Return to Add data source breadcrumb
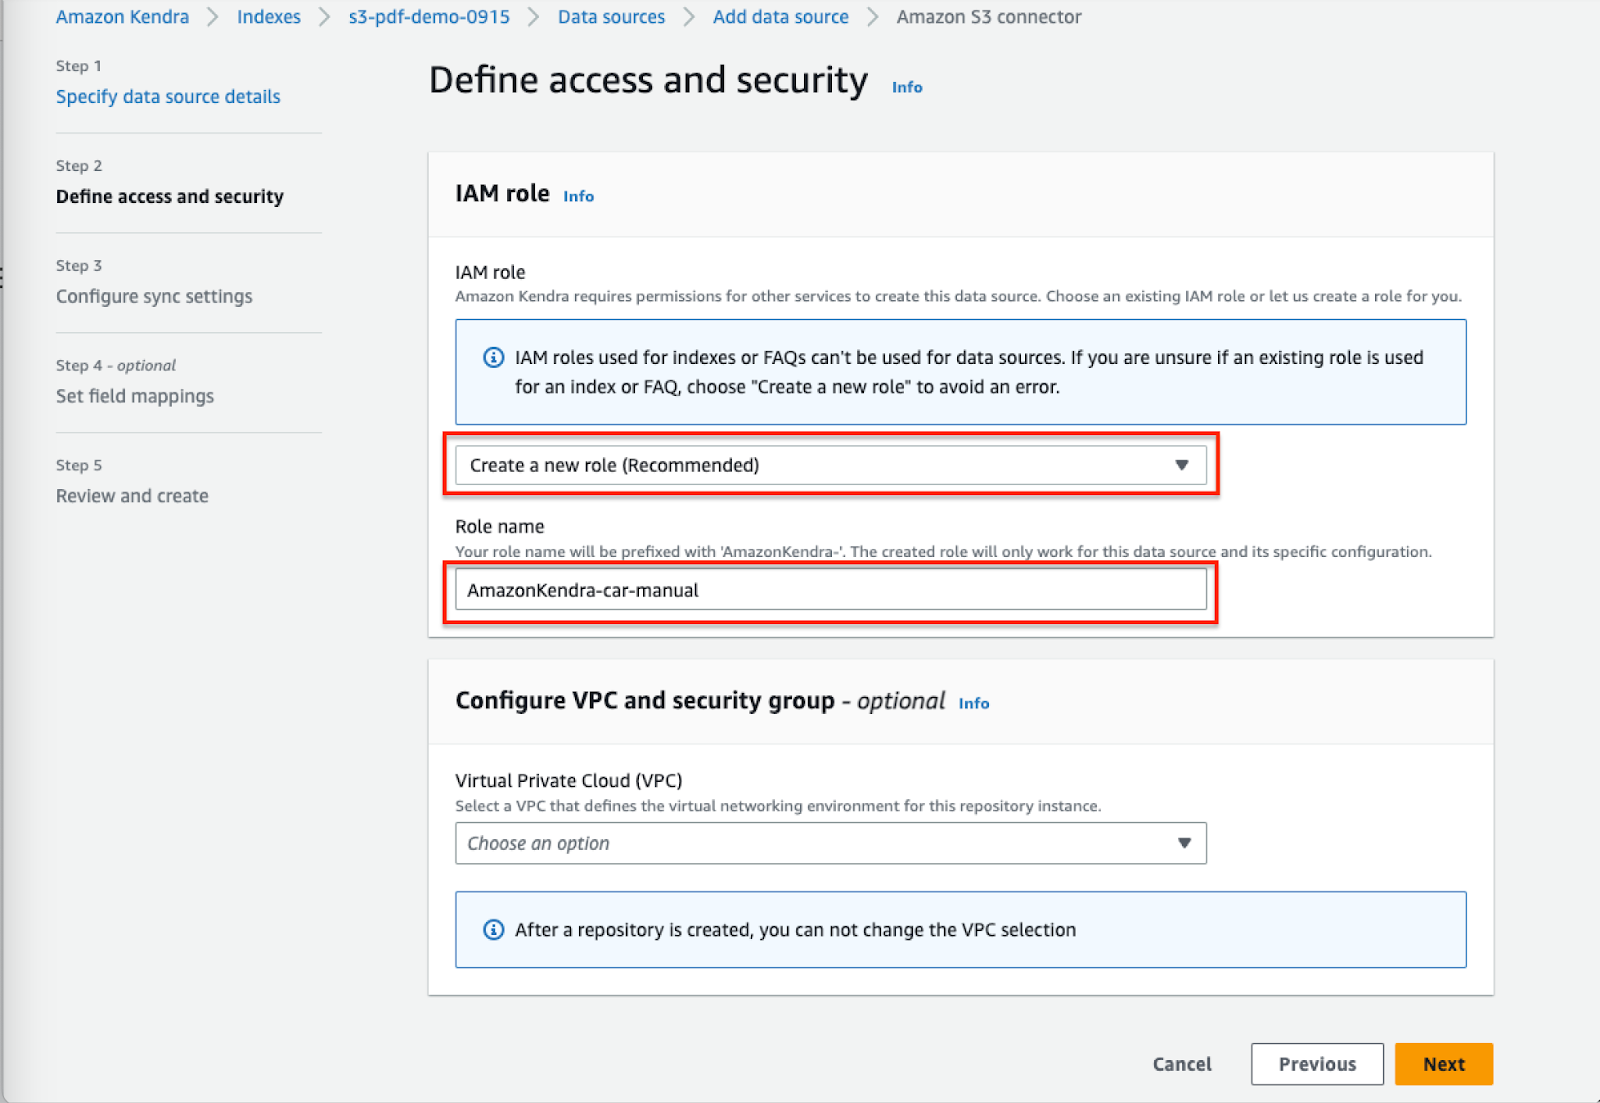1600x1103 pixels. (780, 17)
